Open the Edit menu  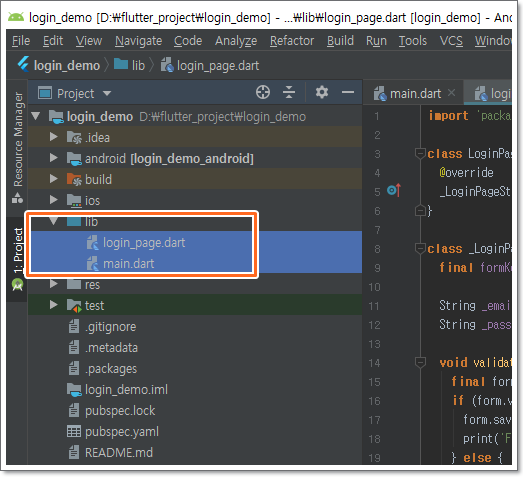pos(53,41)
